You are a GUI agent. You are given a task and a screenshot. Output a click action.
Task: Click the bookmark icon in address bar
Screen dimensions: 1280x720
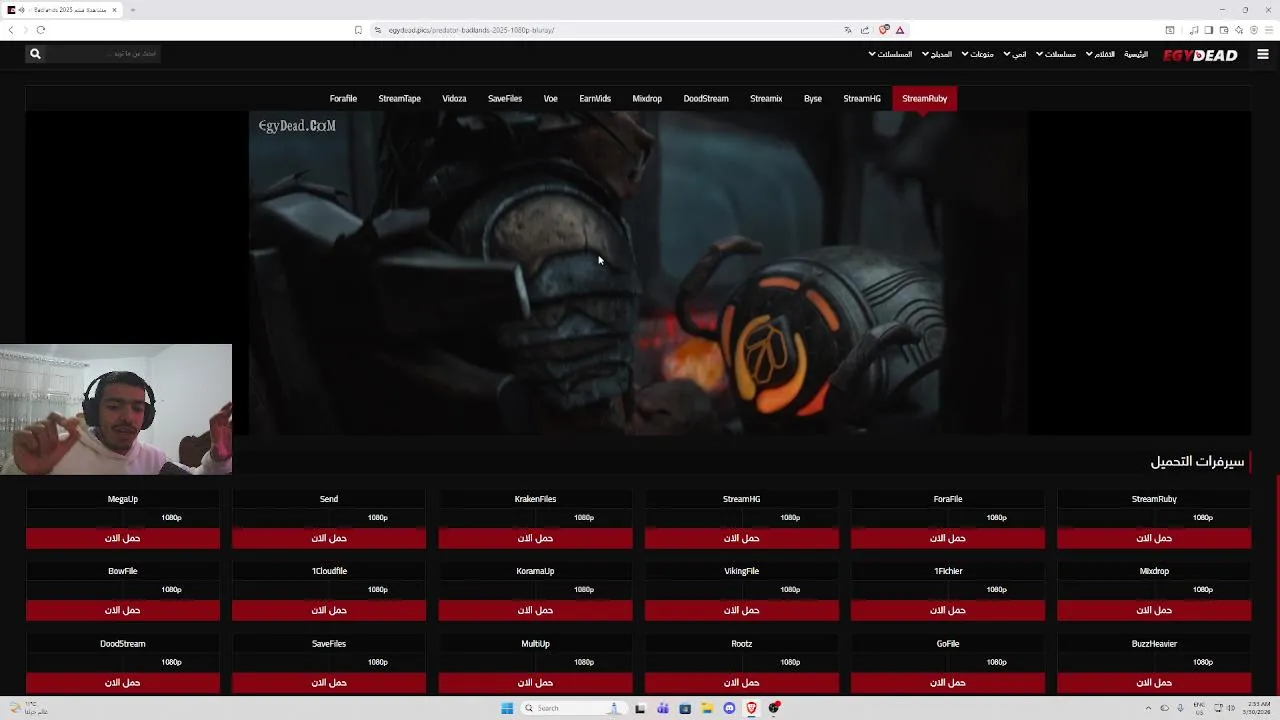[x=358, y=30]
